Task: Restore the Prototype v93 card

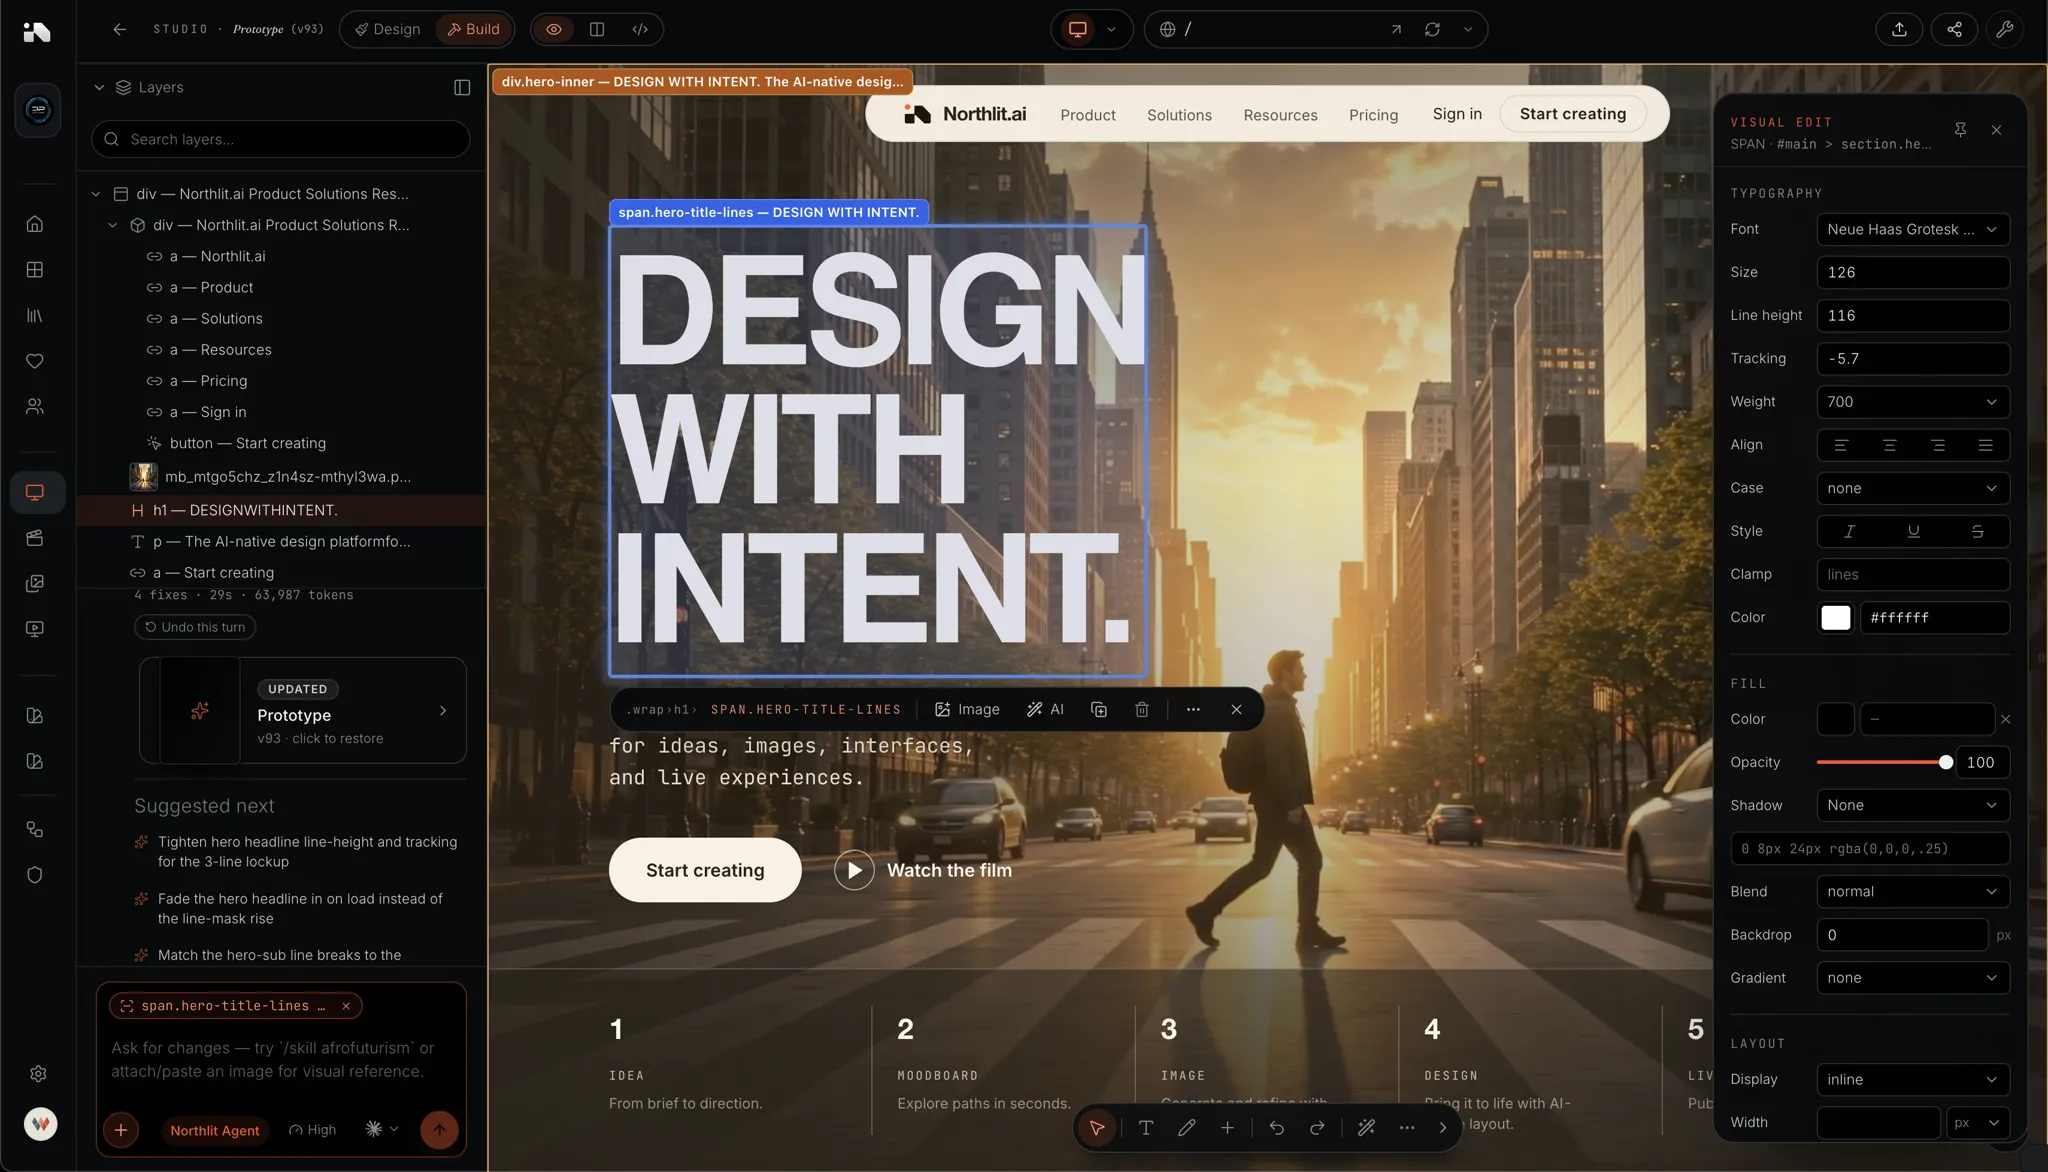Action: [303, 711]
